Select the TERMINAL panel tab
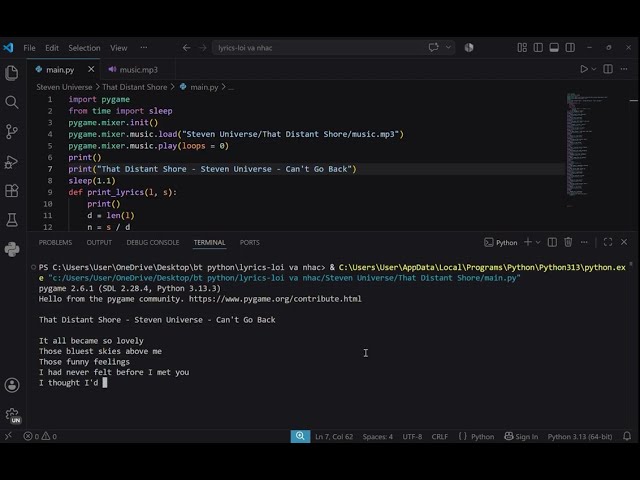The image size is (640, 480). point(209,242)
